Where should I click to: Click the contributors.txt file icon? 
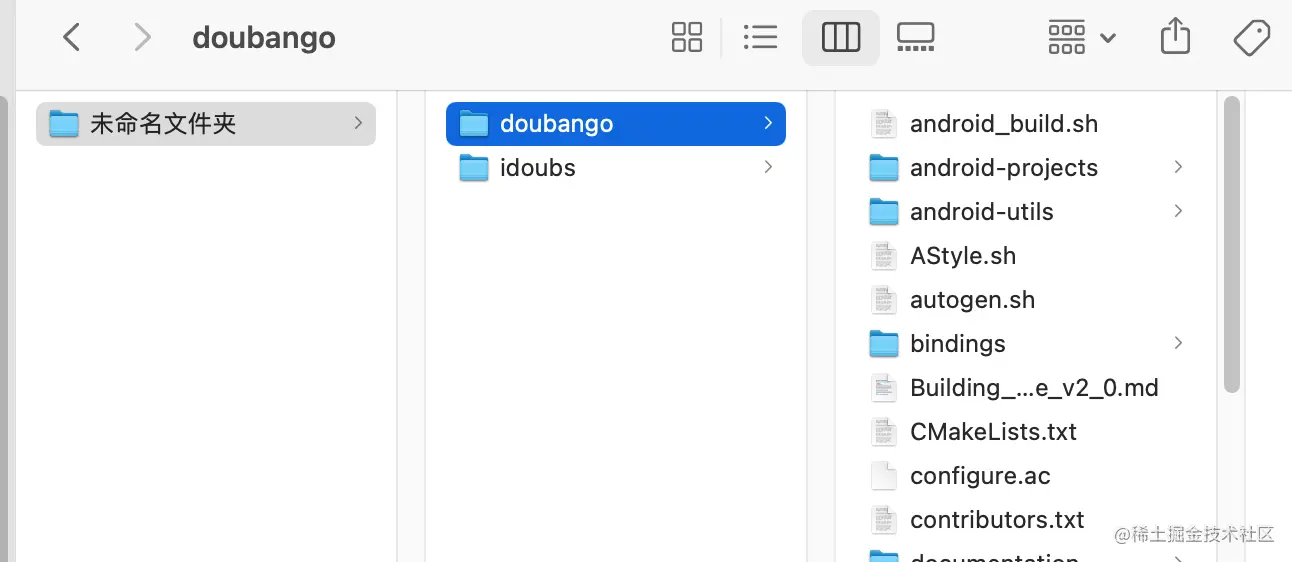coord(884,520)
